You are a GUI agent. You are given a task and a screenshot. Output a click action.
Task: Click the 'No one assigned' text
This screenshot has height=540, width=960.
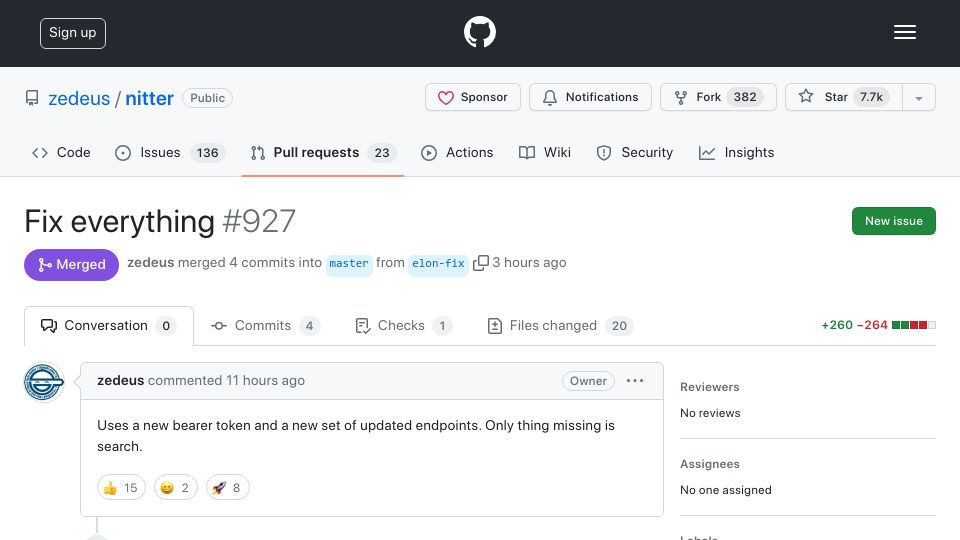click(726, 490)
